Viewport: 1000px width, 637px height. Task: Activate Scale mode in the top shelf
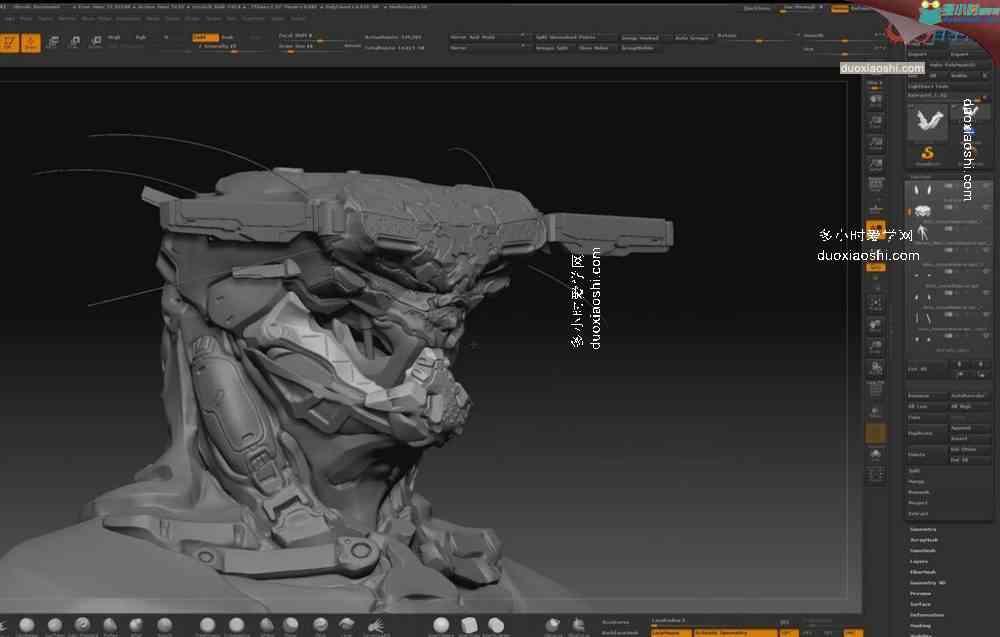coord(75,42)
